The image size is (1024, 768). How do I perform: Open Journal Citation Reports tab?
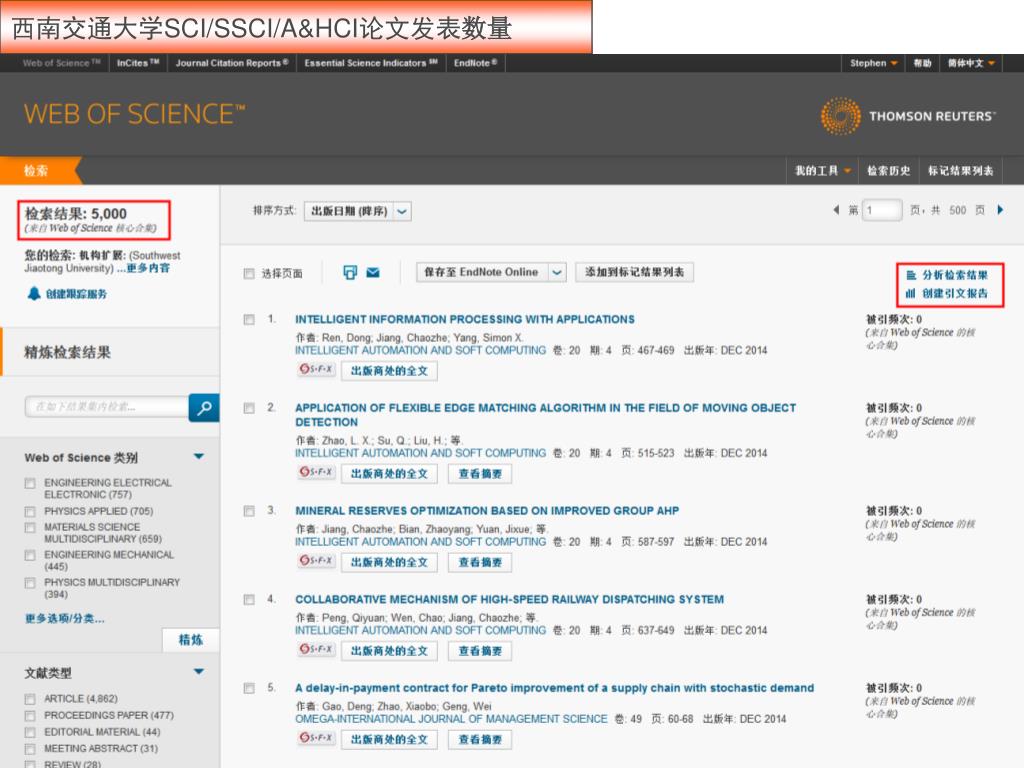pos(232,63)
